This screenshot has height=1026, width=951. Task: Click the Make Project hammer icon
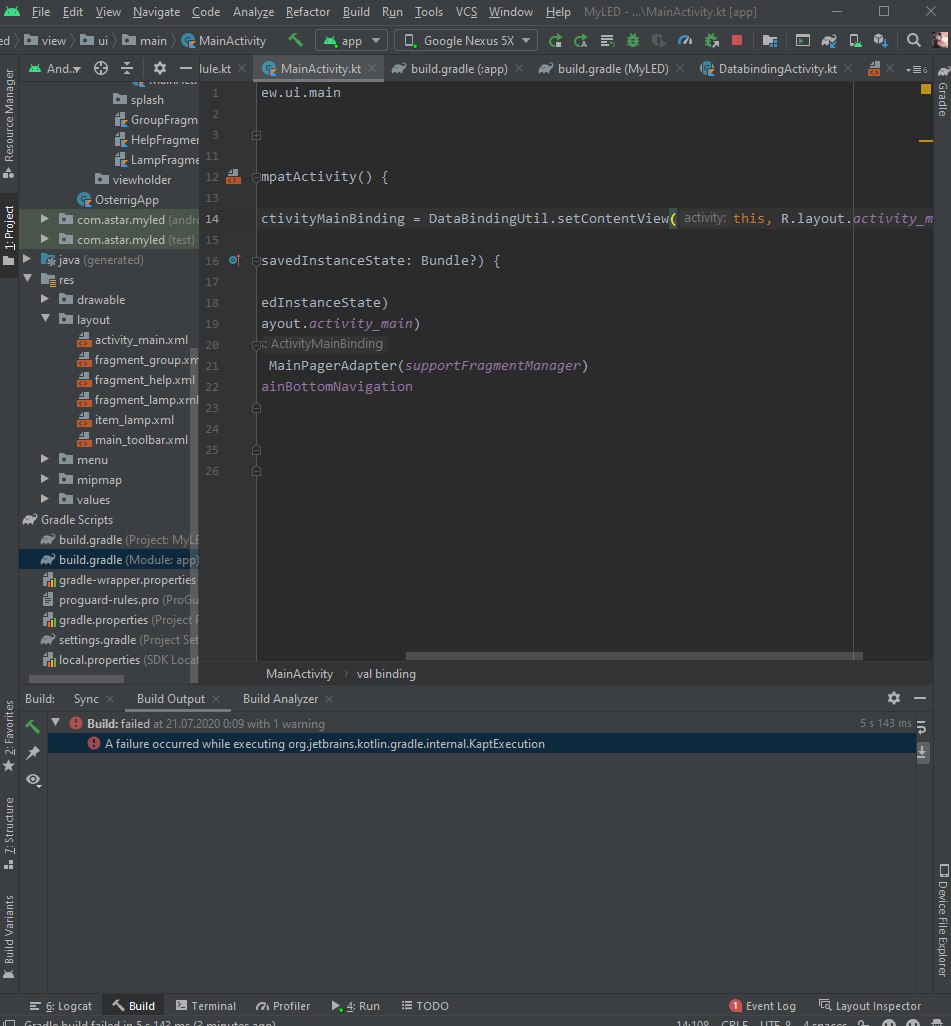tap(295, 41)
